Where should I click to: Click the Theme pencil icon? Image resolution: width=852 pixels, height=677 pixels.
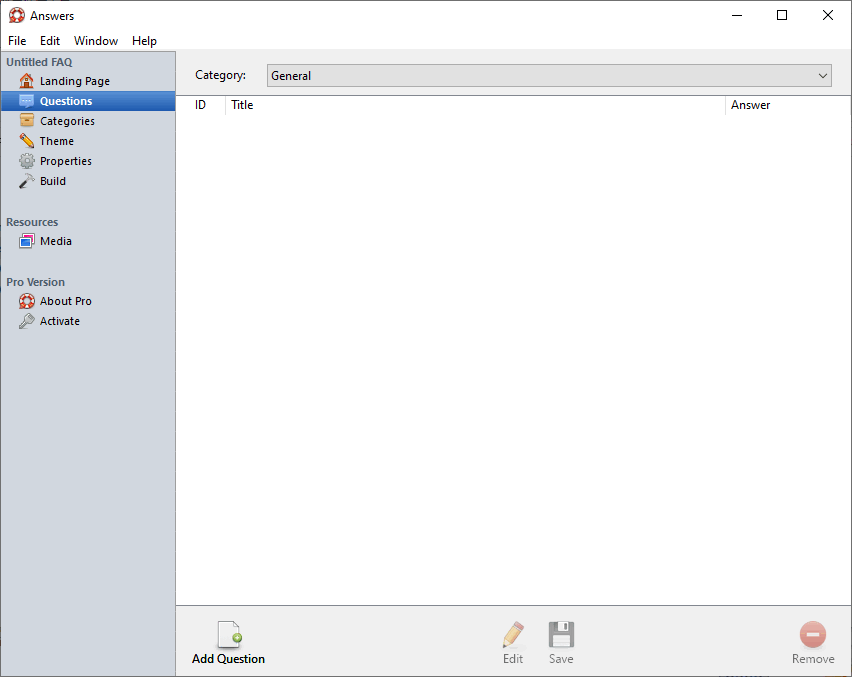[x=27, y=141]
